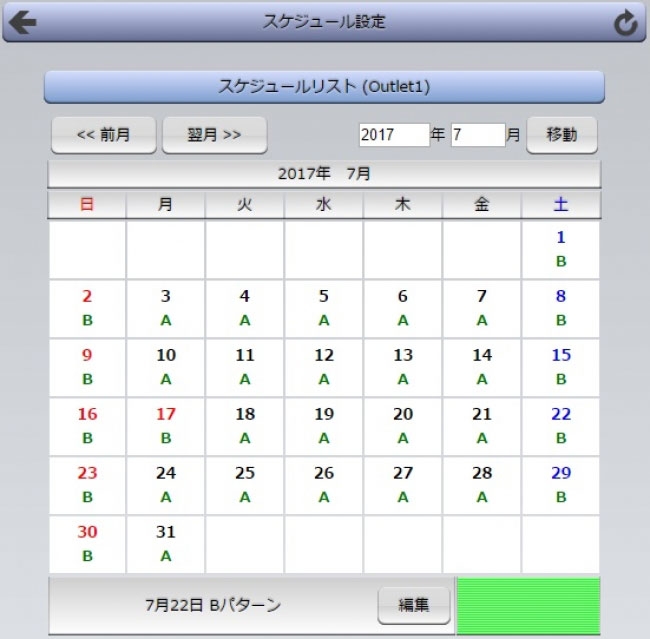Select July 17 holiday cell
This screenshot has height=639, width=650.
(x=166, y=426)
